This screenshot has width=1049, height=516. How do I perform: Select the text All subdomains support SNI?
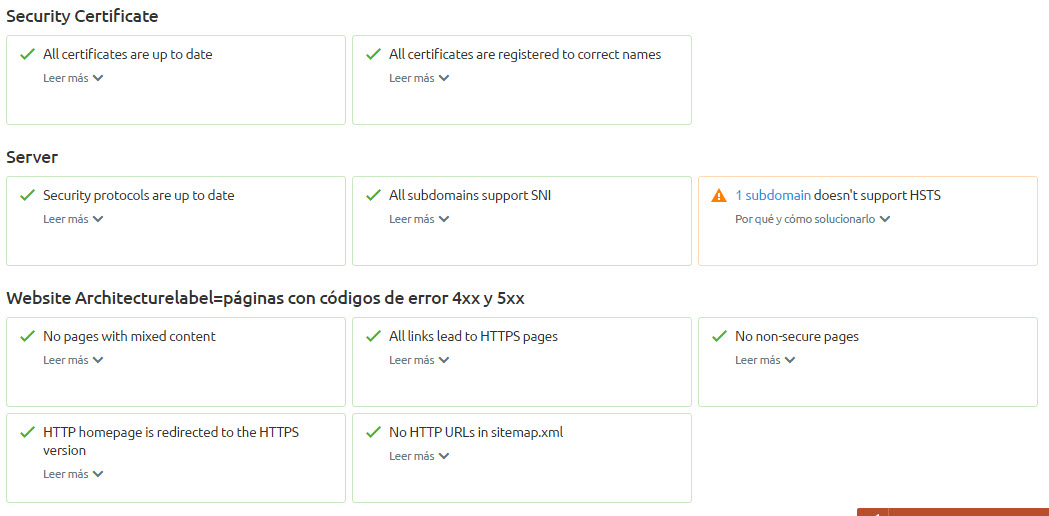tap(470, 196)
